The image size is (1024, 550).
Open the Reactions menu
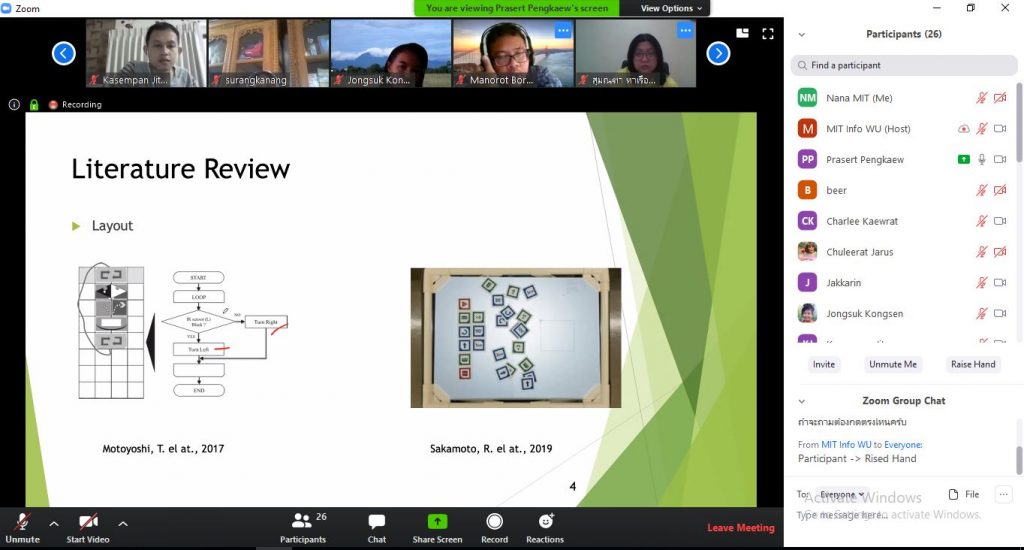pos(545,526)
